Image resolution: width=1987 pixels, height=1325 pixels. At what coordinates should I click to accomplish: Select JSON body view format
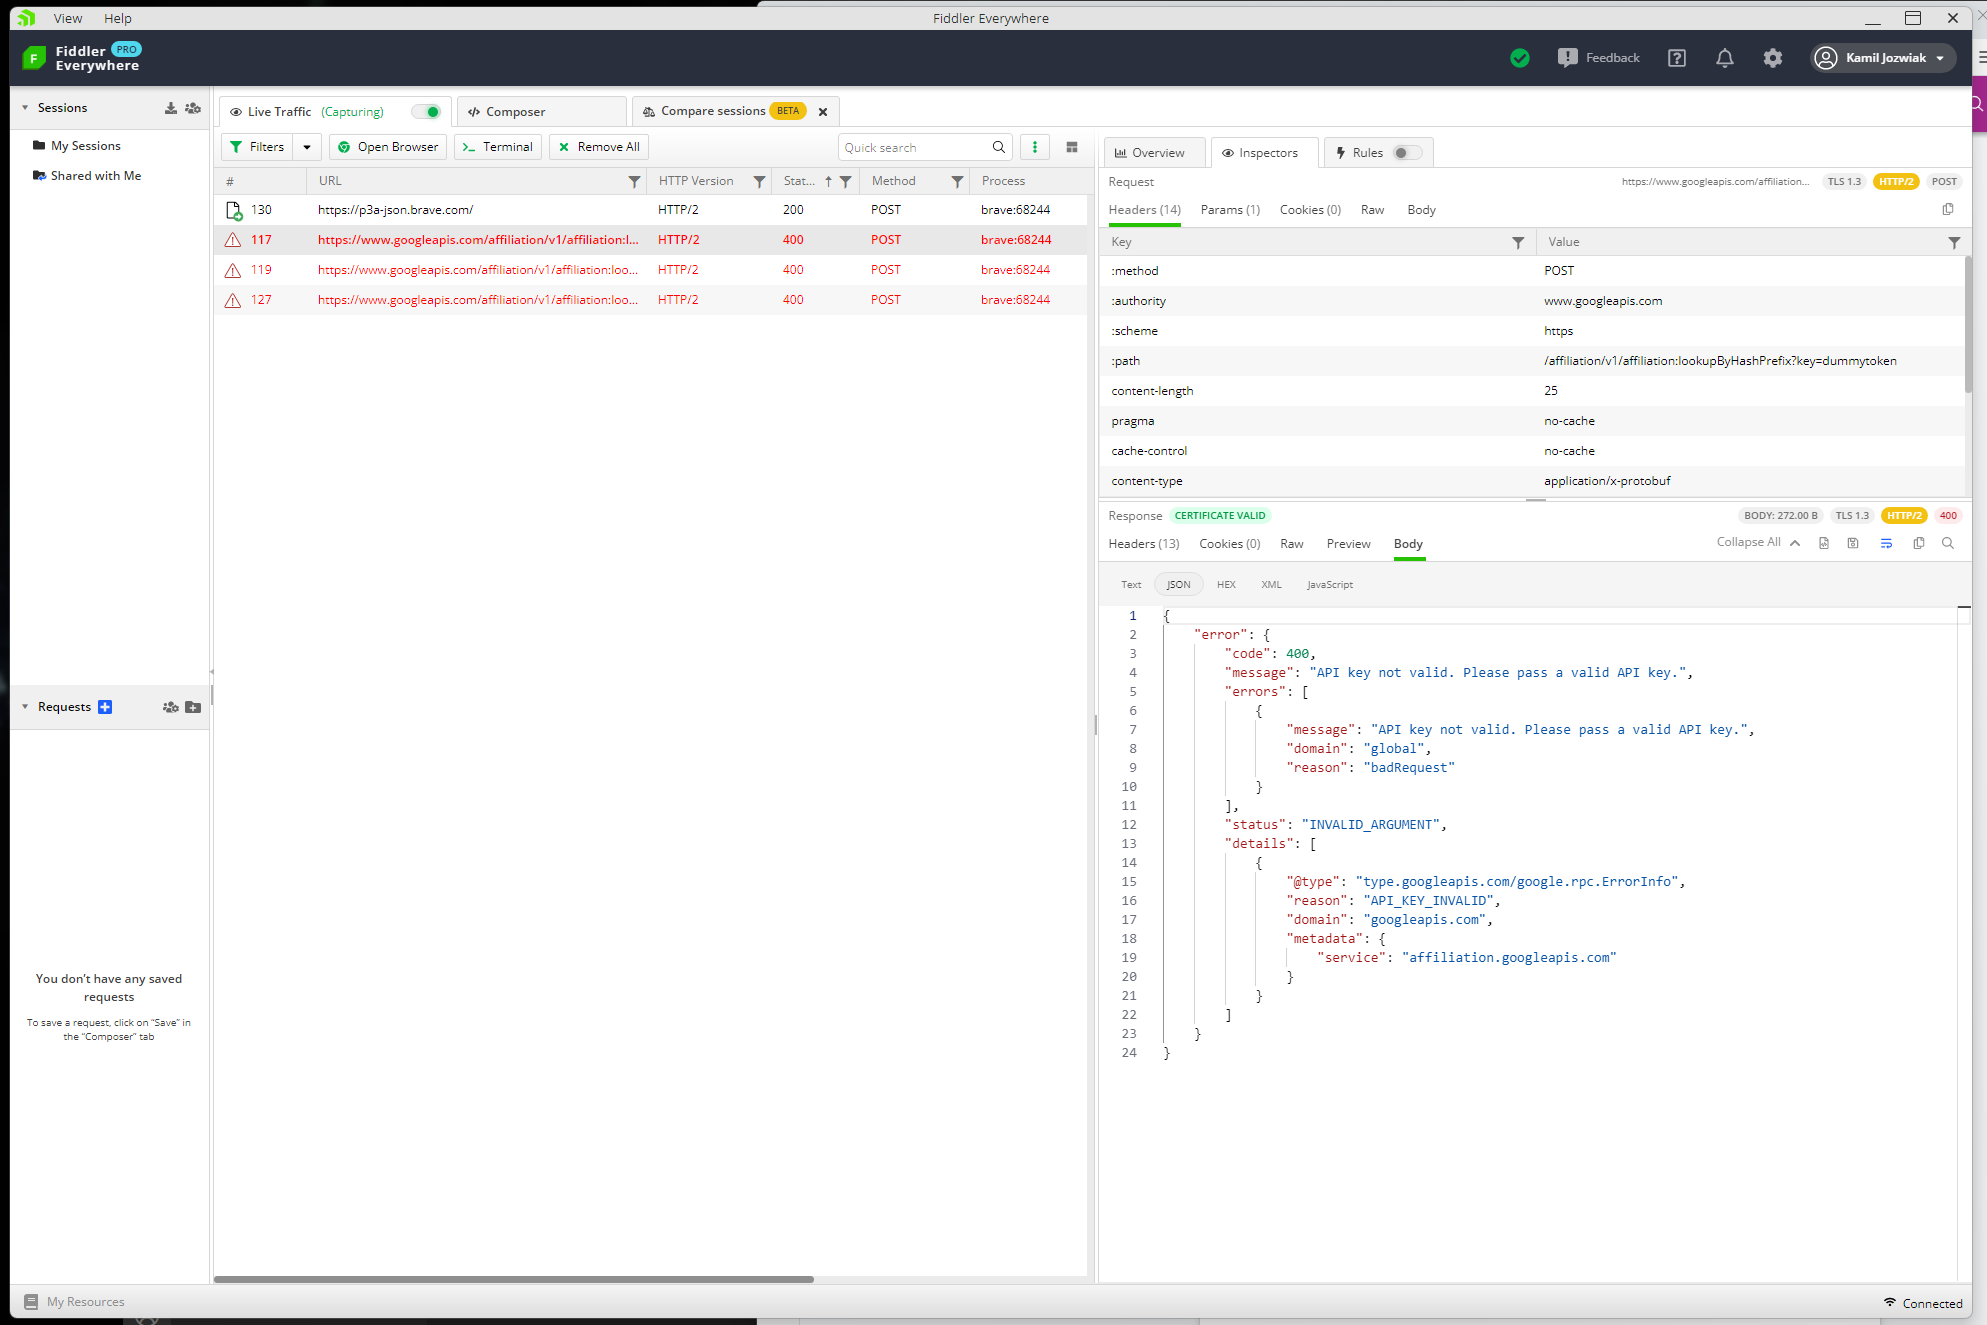tap(1179, 585)
